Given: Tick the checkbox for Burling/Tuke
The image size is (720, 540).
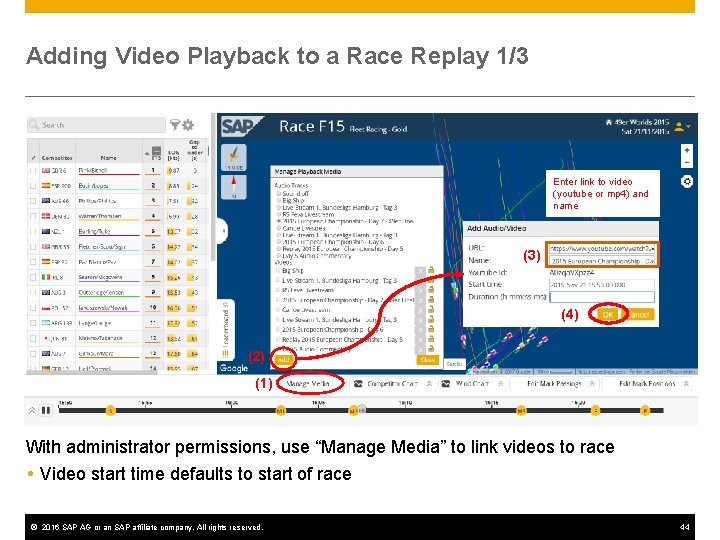Looking at the screenshot, I should (33, 231).
